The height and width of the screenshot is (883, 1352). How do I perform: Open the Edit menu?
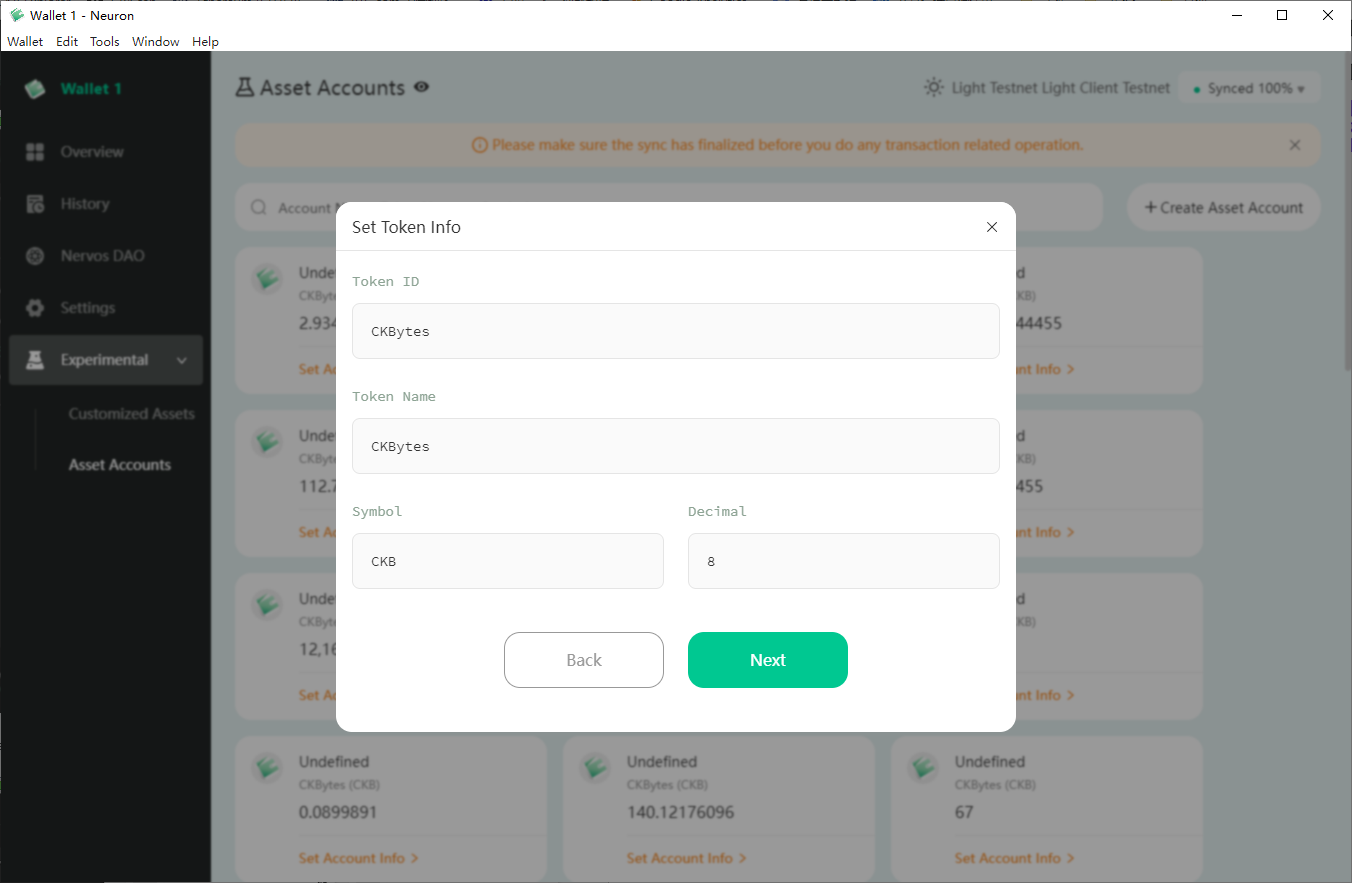pyautogui.click(x=67, y=41)
